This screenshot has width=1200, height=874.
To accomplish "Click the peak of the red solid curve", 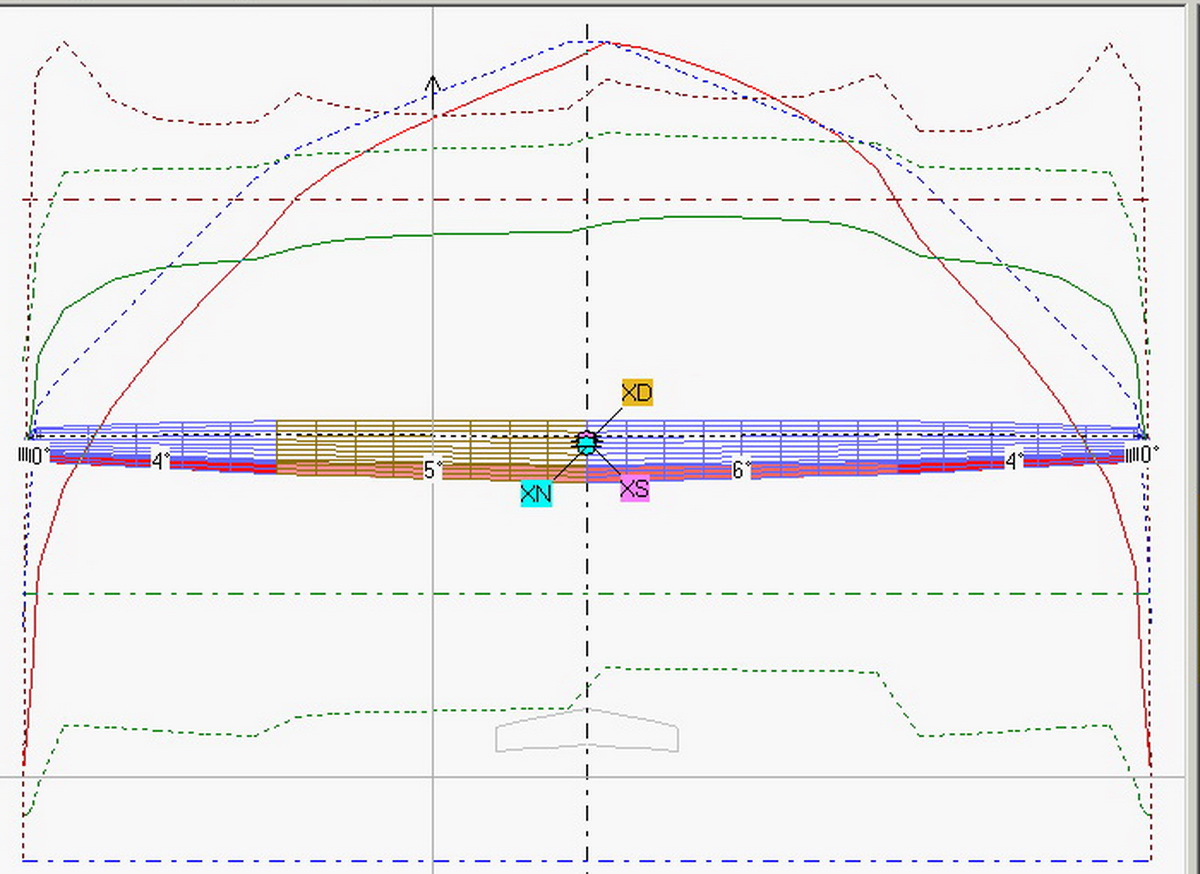I will tap(606, 43).
